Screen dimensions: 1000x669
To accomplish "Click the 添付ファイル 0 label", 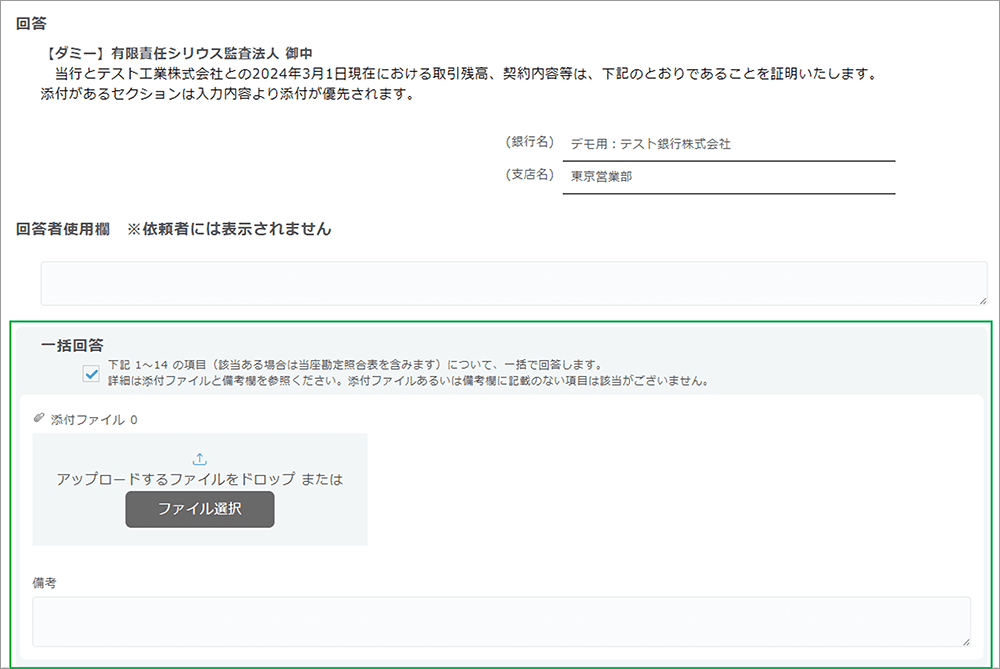I will [94, 420].
